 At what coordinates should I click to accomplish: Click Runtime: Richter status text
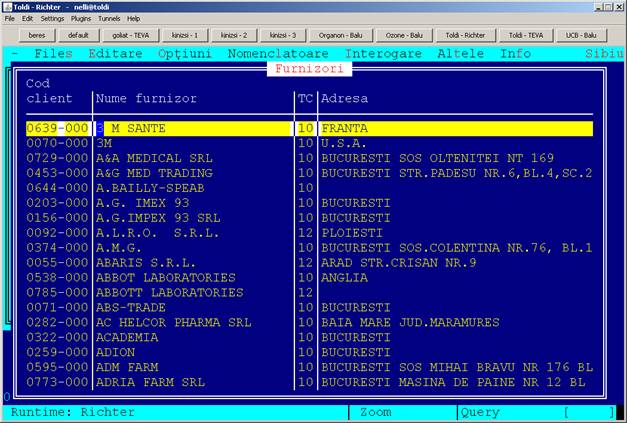tap(73, 412)
